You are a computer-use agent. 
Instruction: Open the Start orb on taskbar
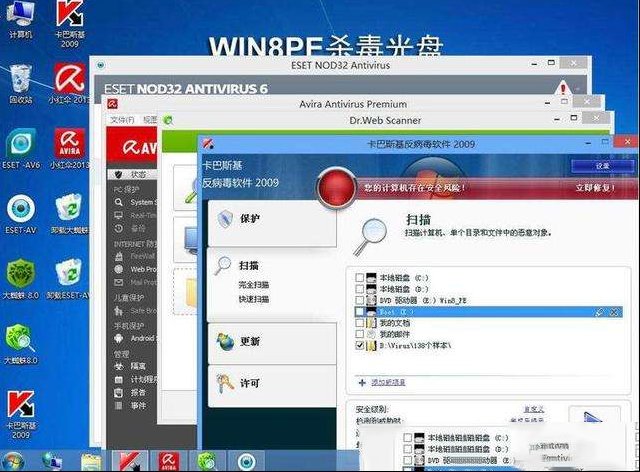13,462
